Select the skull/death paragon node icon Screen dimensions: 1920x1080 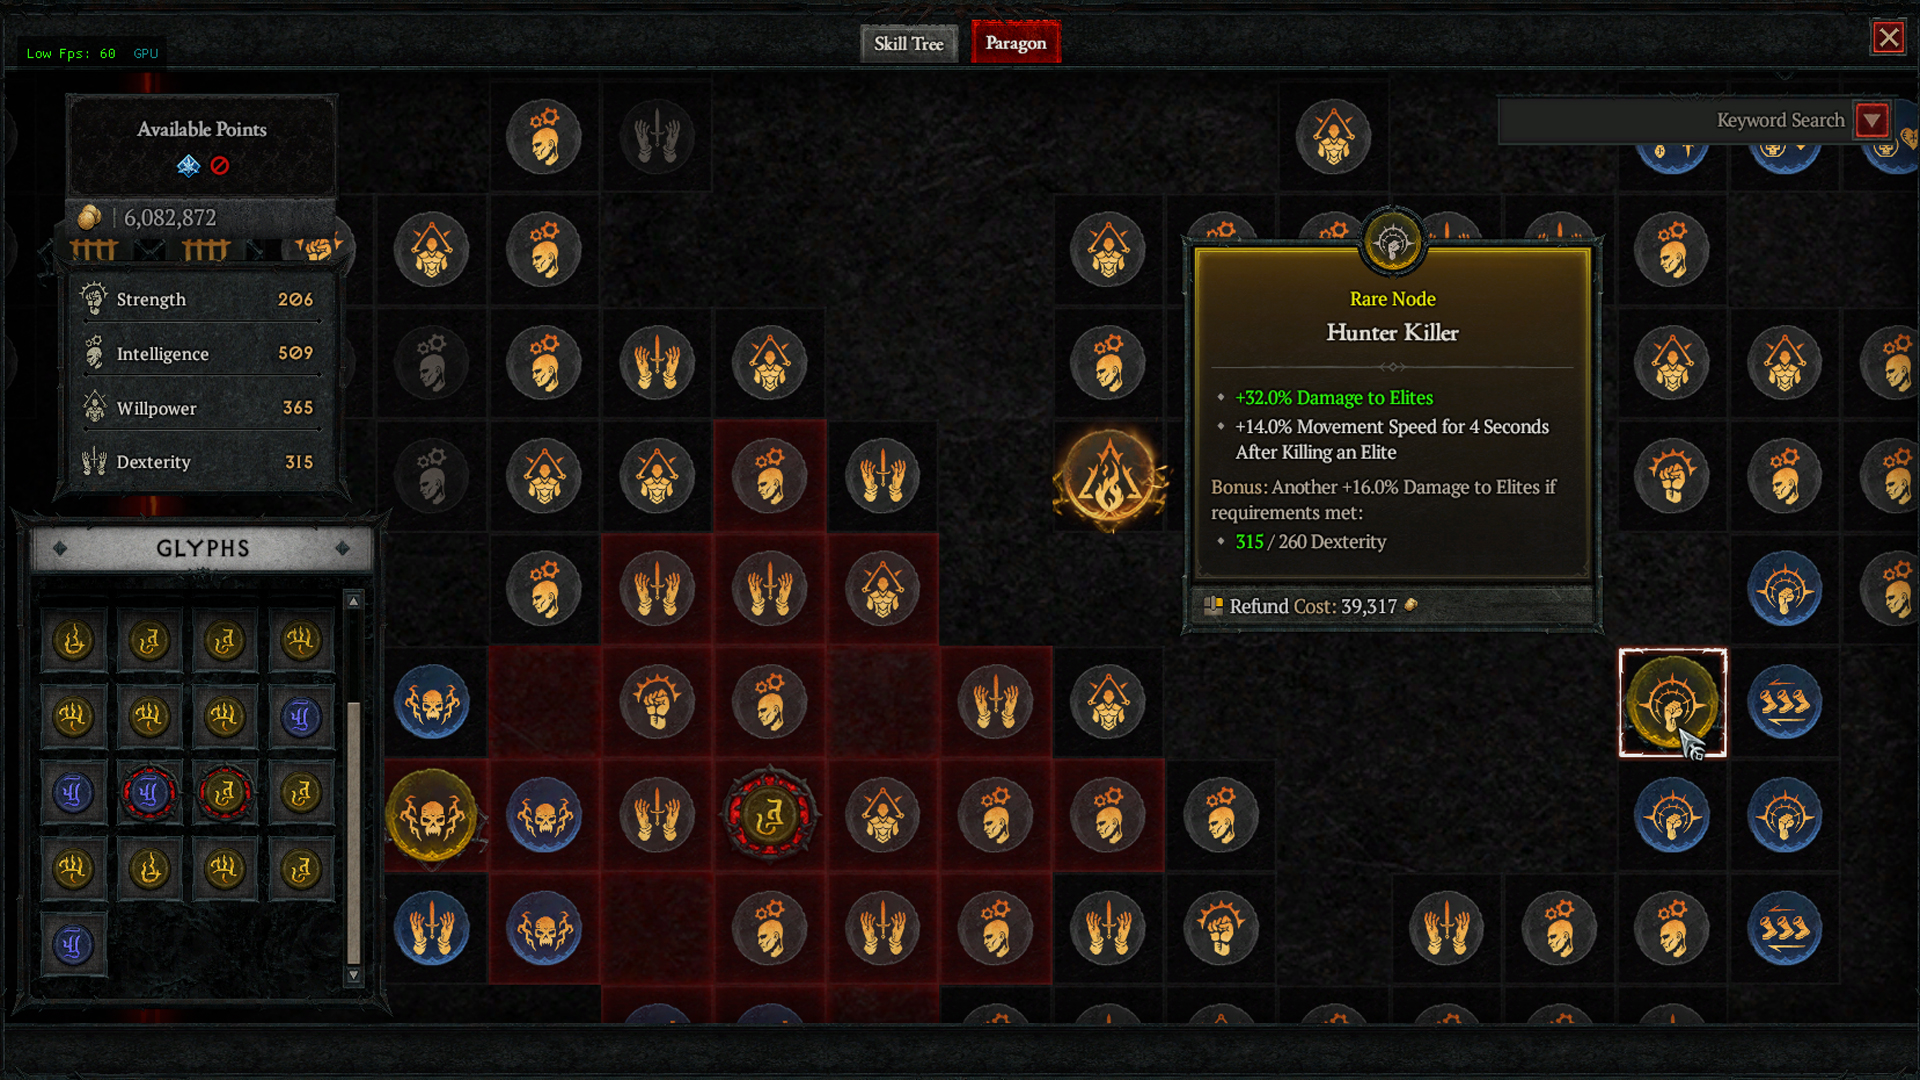[x=429, y=814]
